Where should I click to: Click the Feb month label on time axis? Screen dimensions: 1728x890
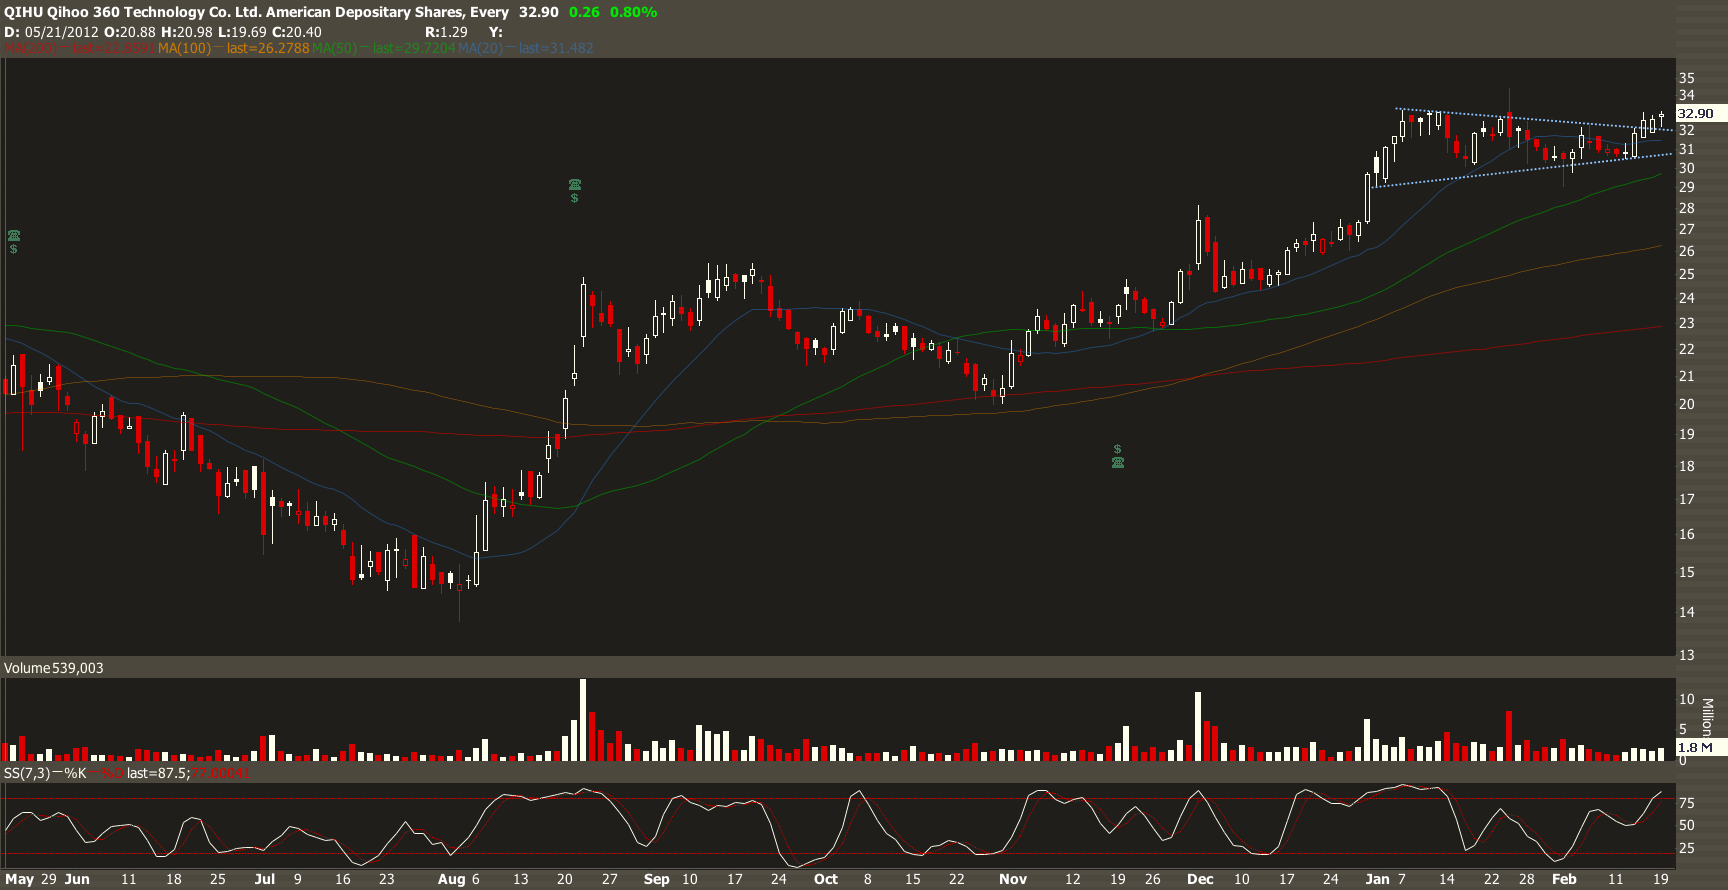coord(1564,879)
